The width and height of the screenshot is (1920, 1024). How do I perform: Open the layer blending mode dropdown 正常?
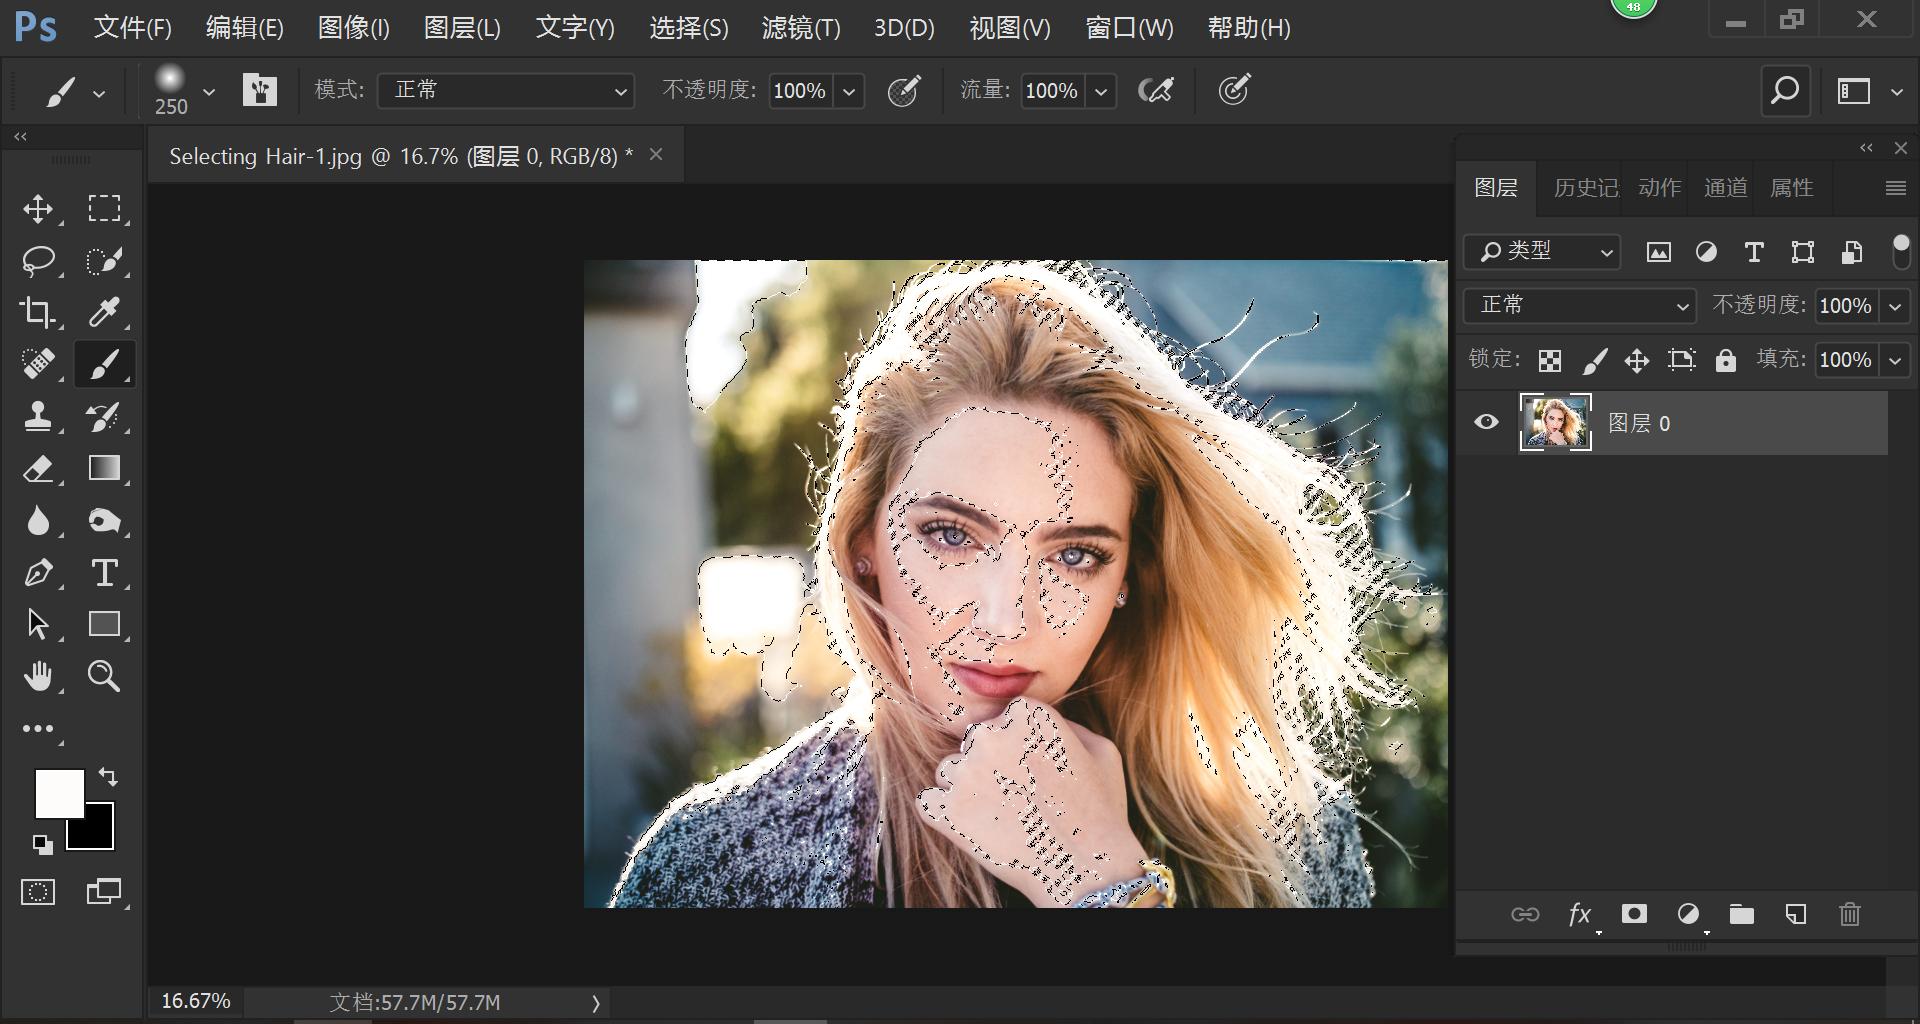(x=1578, y=306)
